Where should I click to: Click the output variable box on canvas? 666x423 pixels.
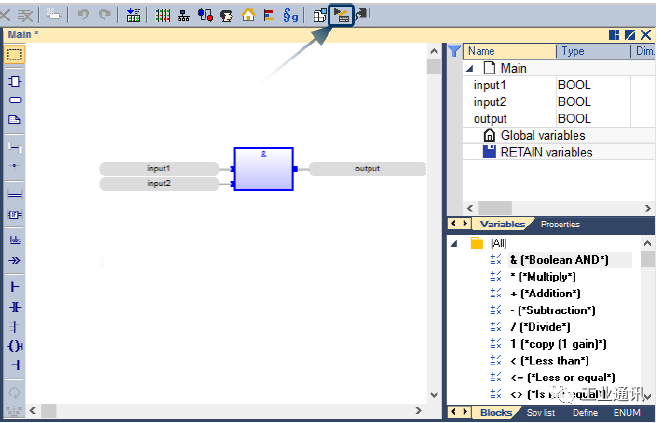pos(367,169)
